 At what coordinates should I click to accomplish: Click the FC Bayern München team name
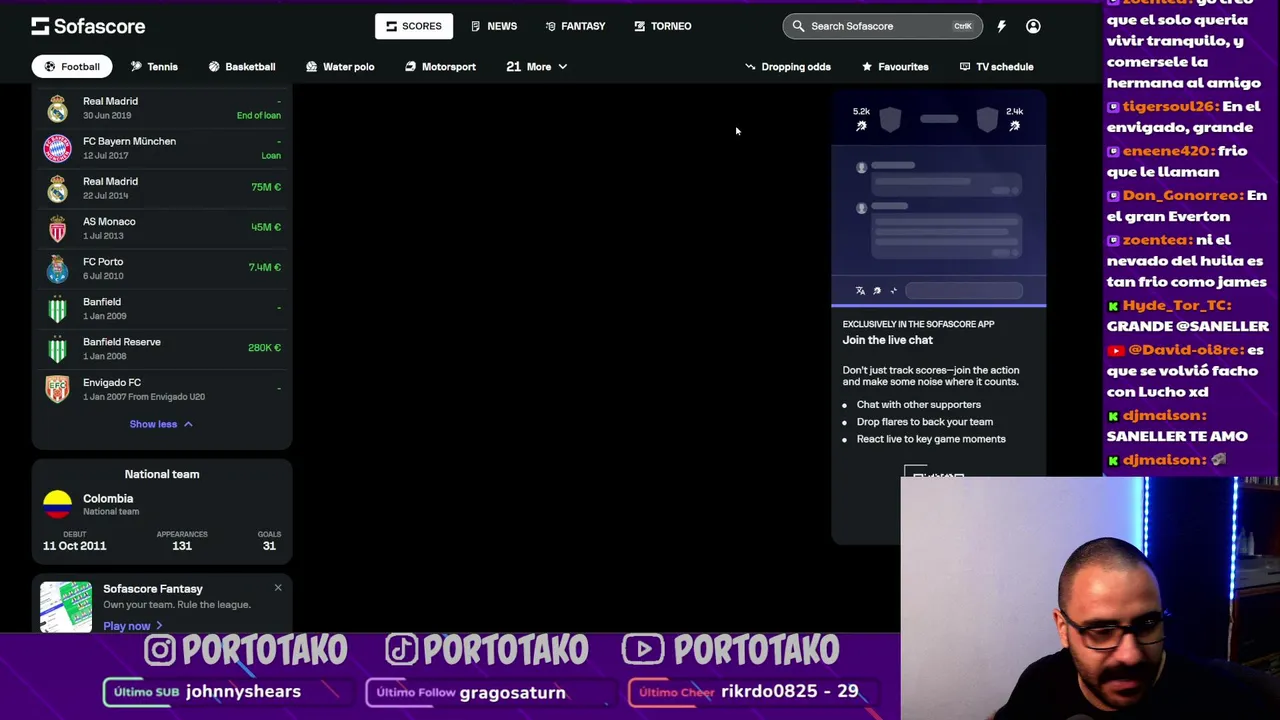pos(129,141)
